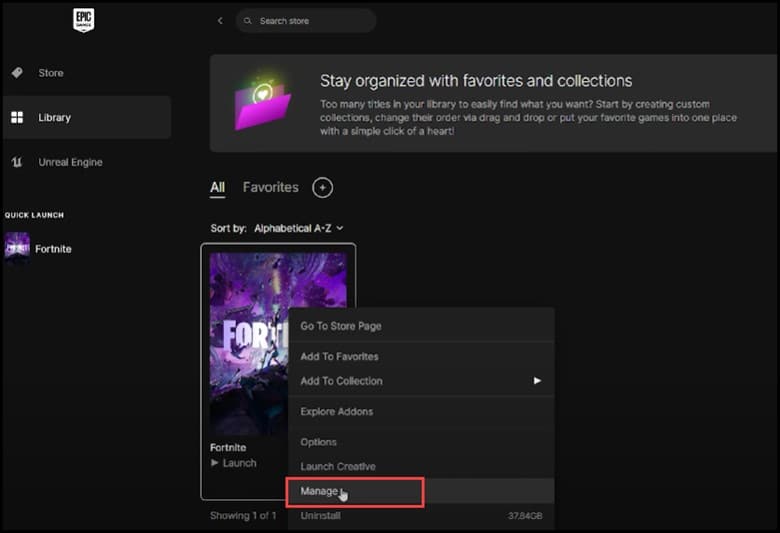The image size is (780, 533).
Task: Go back using the arrow
Action: [220, 20]
